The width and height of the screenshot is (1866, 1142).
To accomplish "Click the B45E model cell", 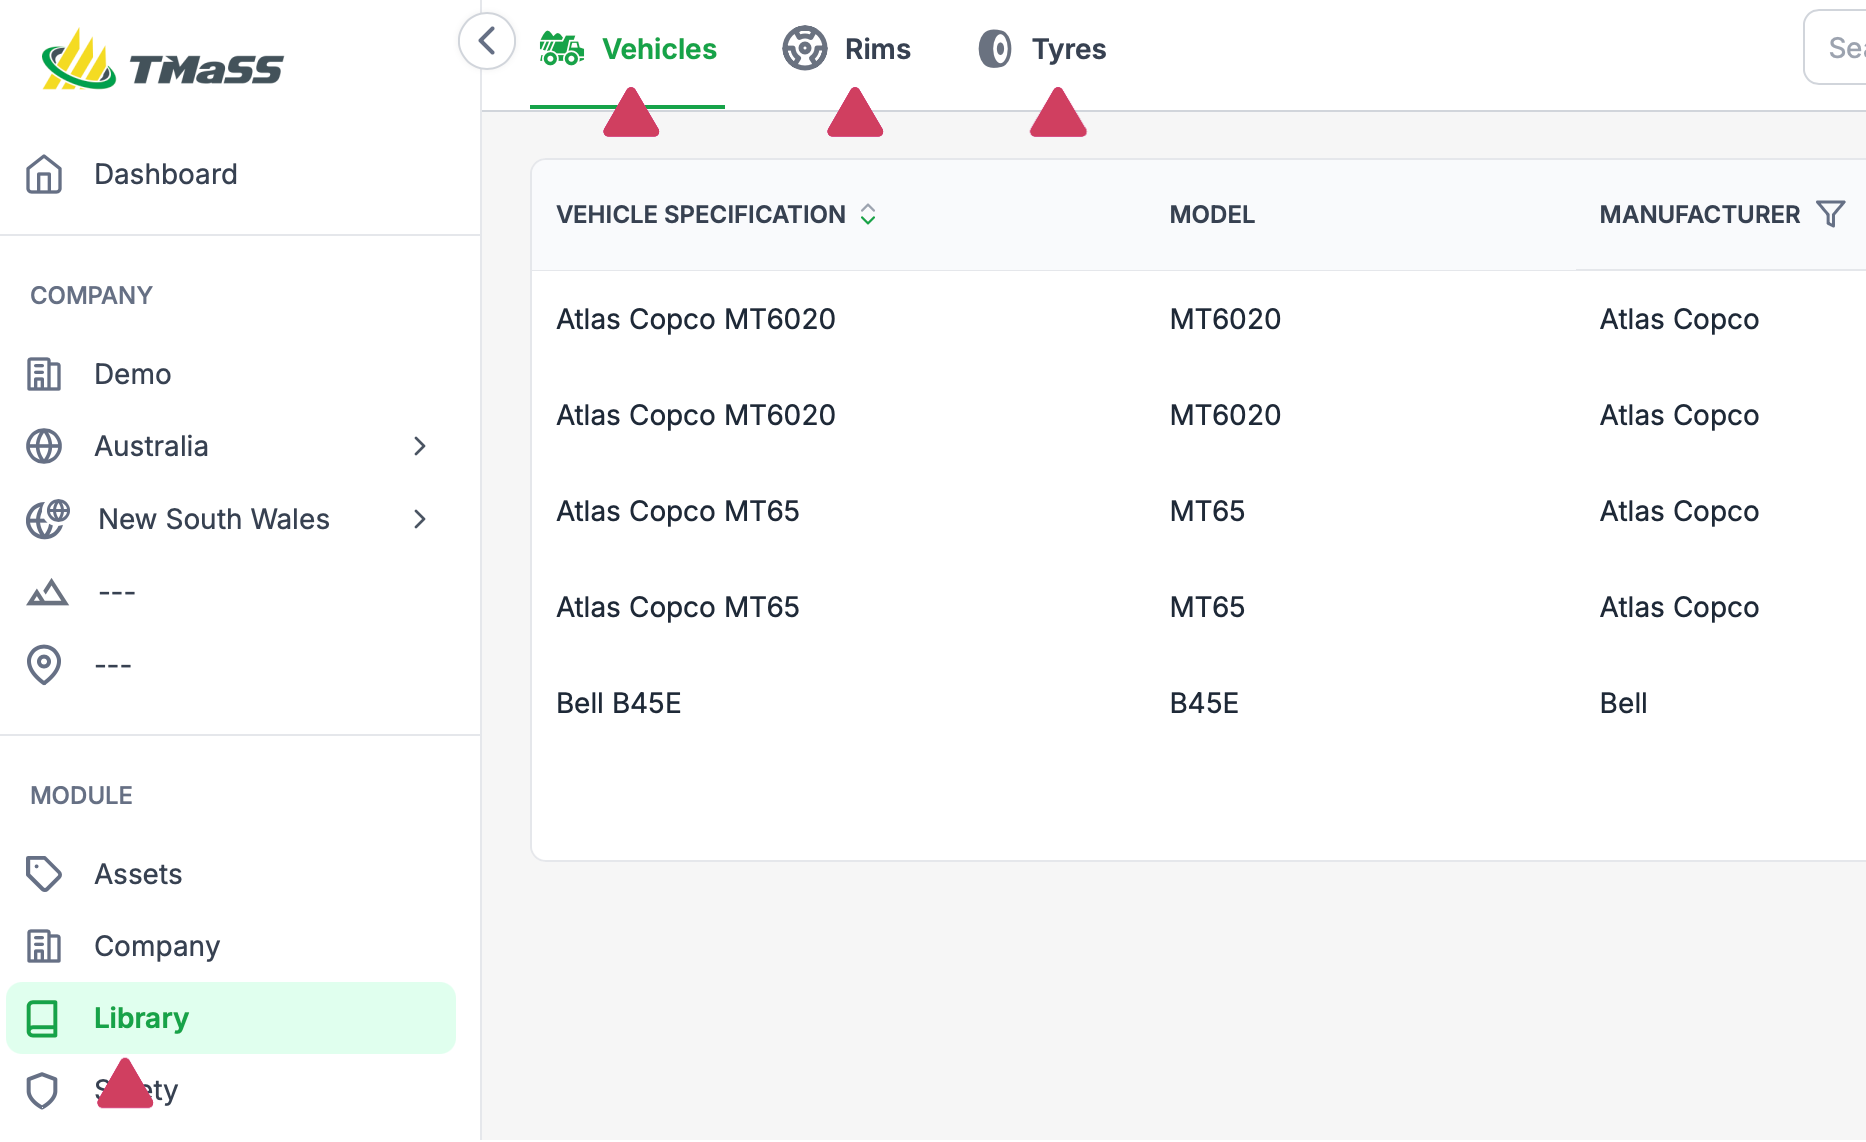I will [1204, 703].
